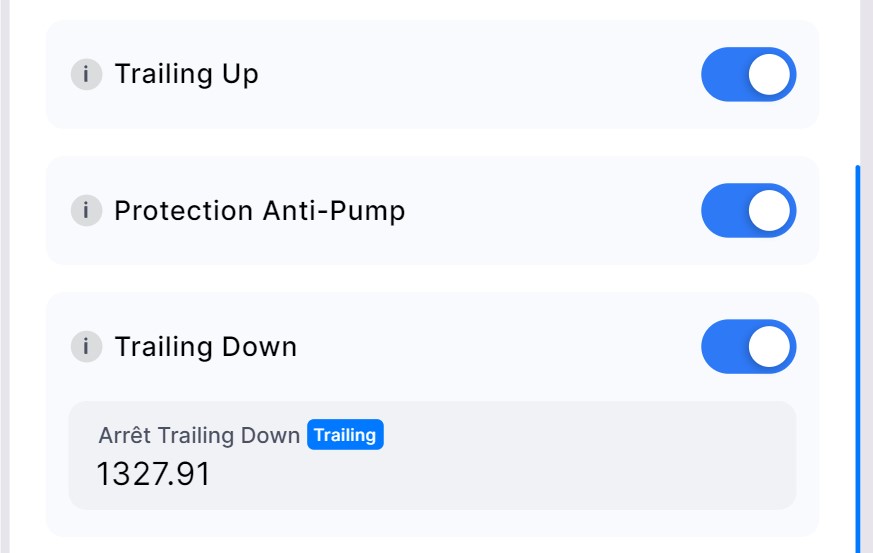Toggle the Trailing Down switch off

click(x=748, y=347)
